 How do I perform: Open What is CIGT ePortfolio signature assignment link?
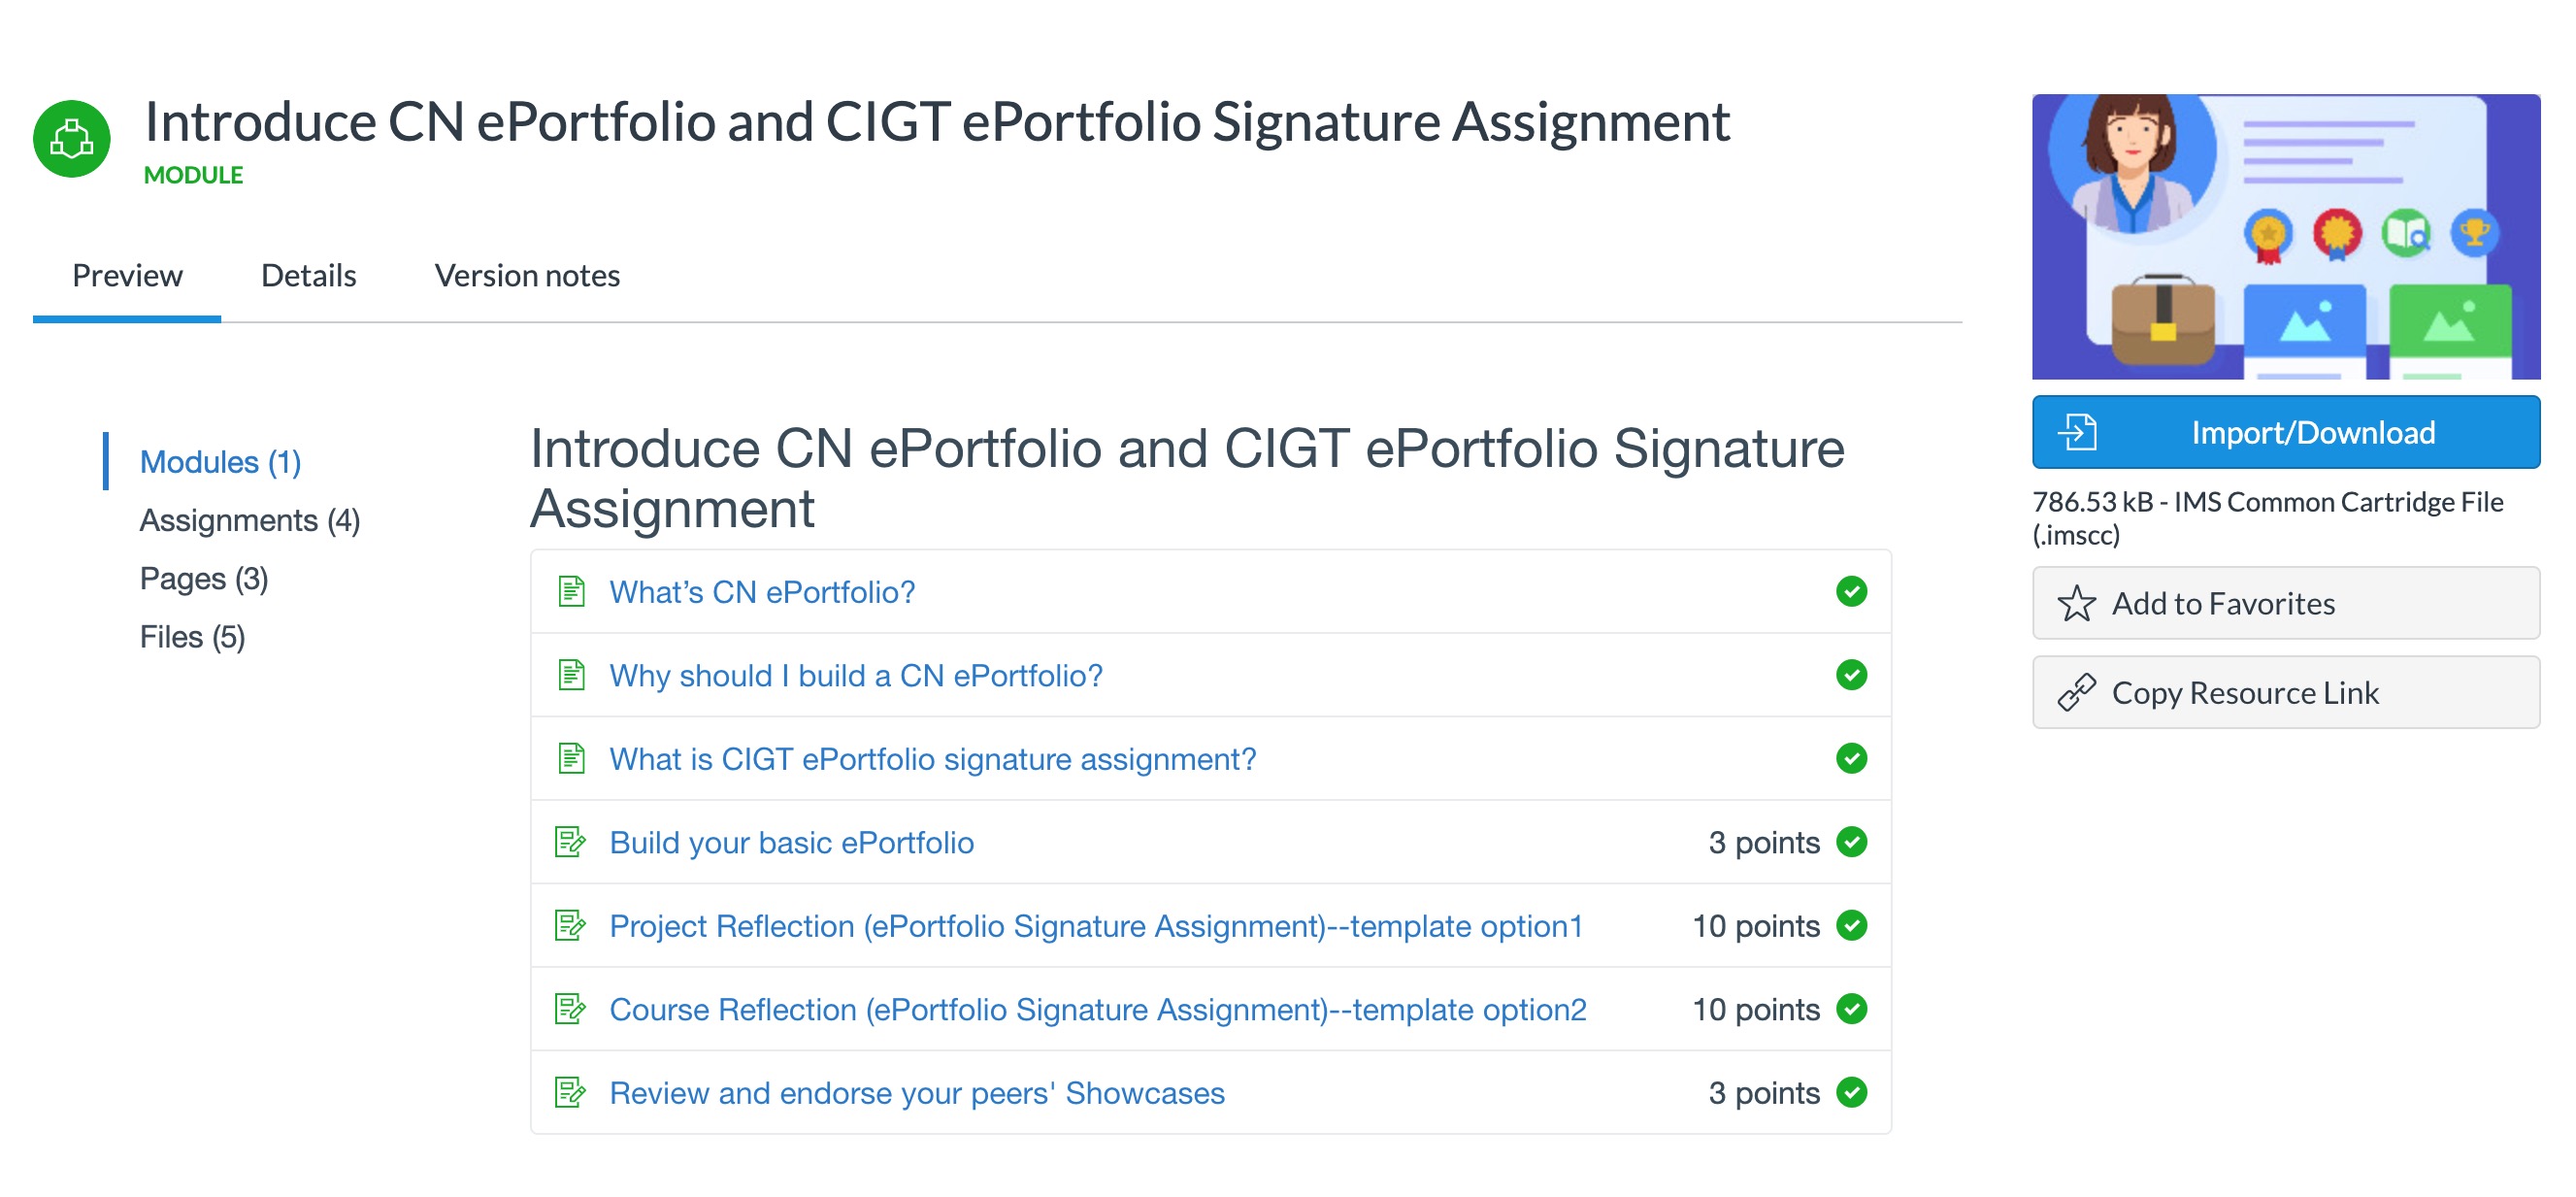click(932, 759)
